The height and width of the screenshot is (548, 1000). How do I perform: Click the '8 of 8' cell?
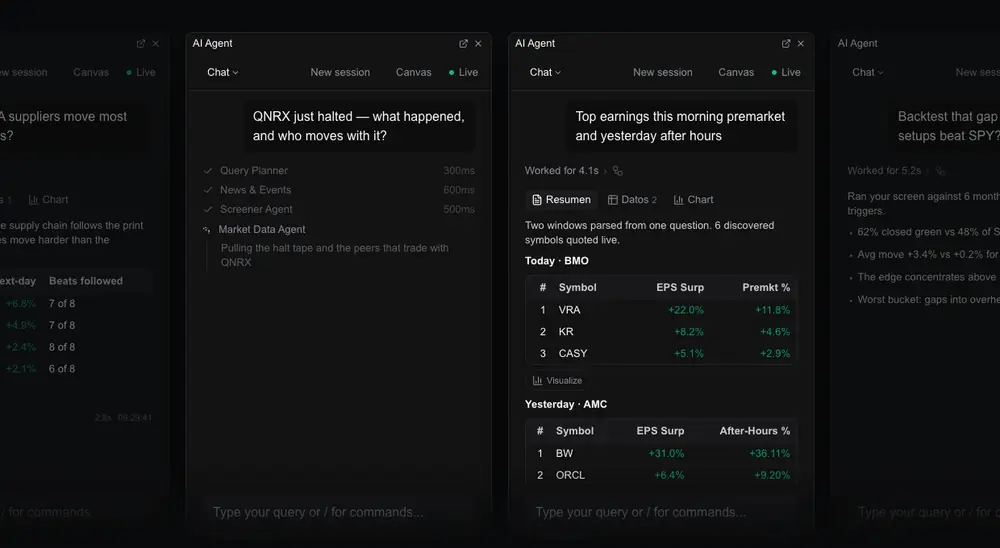pos(62,347)
